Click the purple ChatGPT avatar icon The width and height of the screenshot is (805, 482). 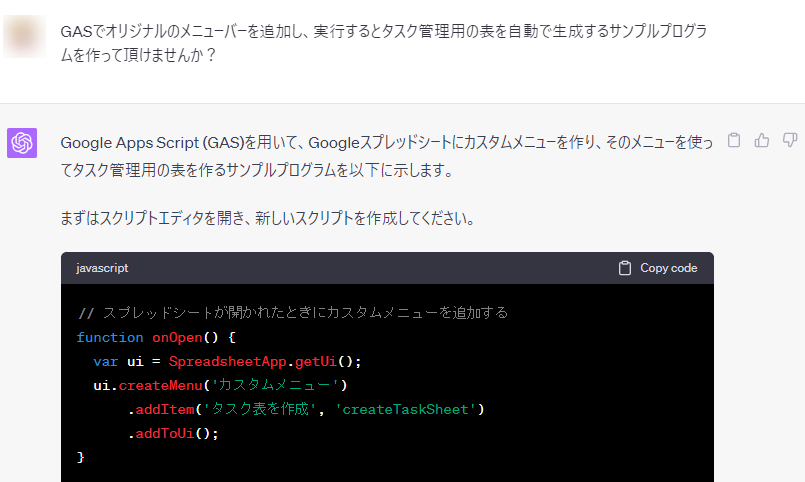pos(23,143)
